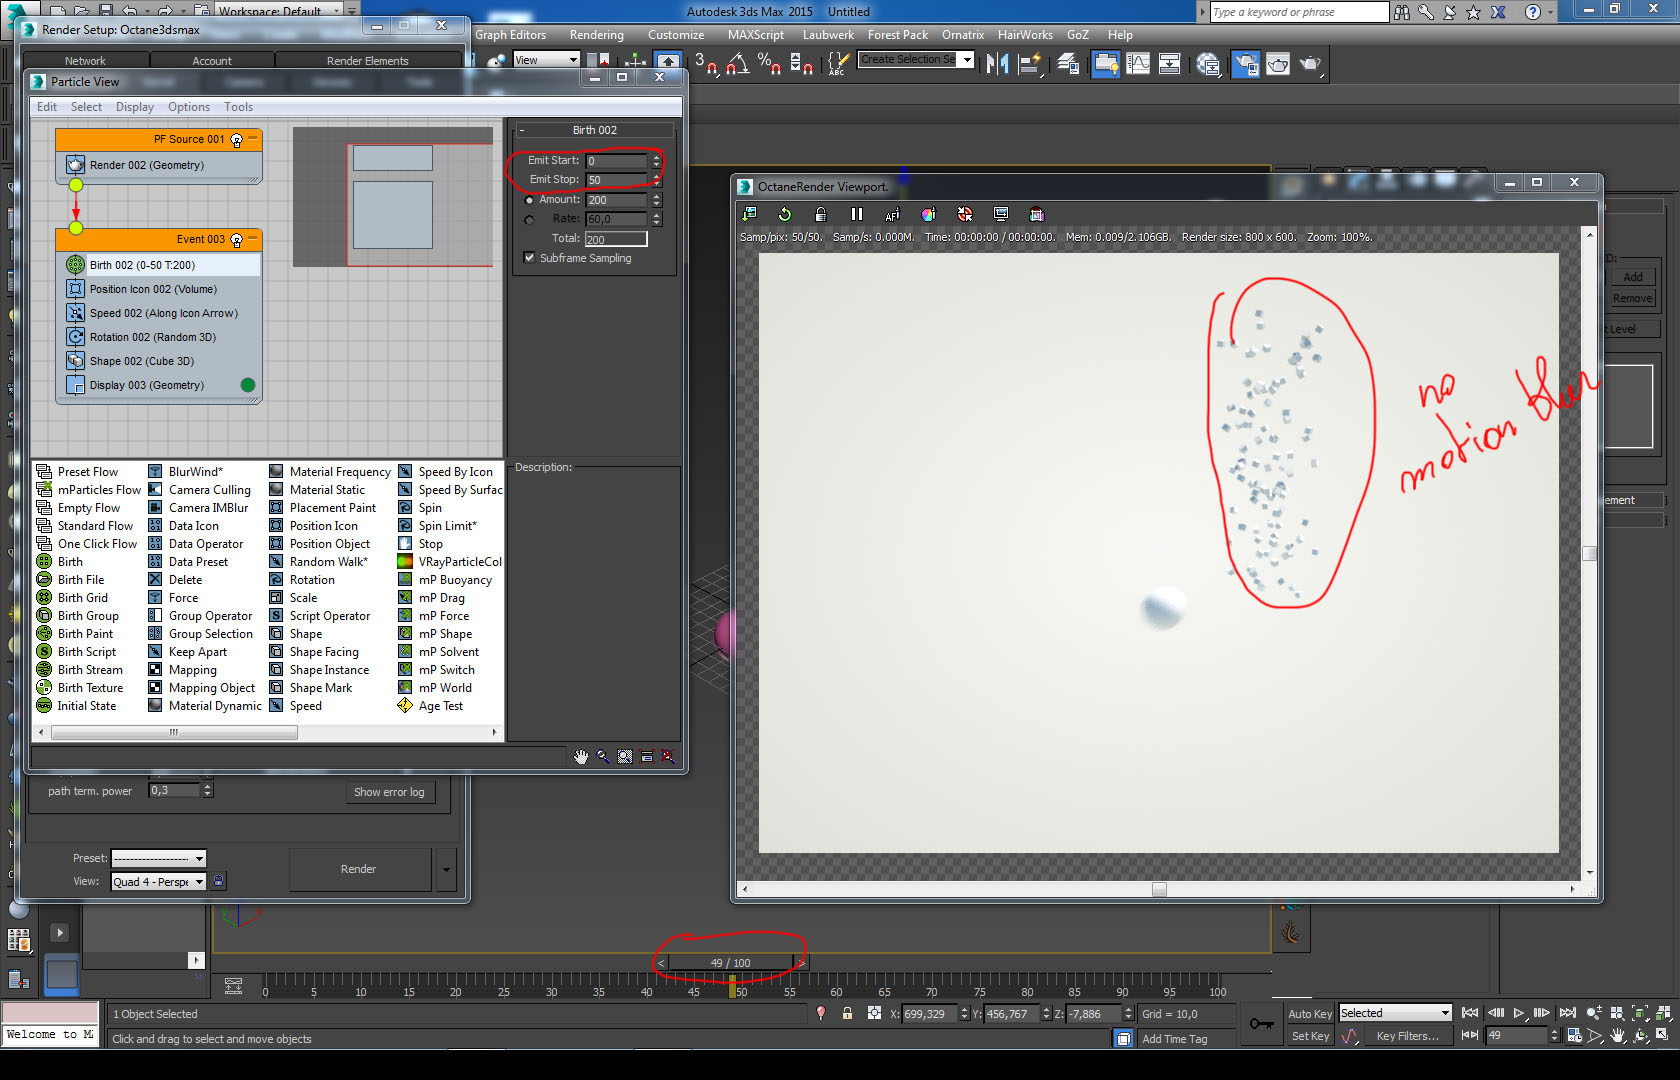The image size is (1680, 1080).
Task: Select the material color picker tool
Action: click(x=928, y=214)
